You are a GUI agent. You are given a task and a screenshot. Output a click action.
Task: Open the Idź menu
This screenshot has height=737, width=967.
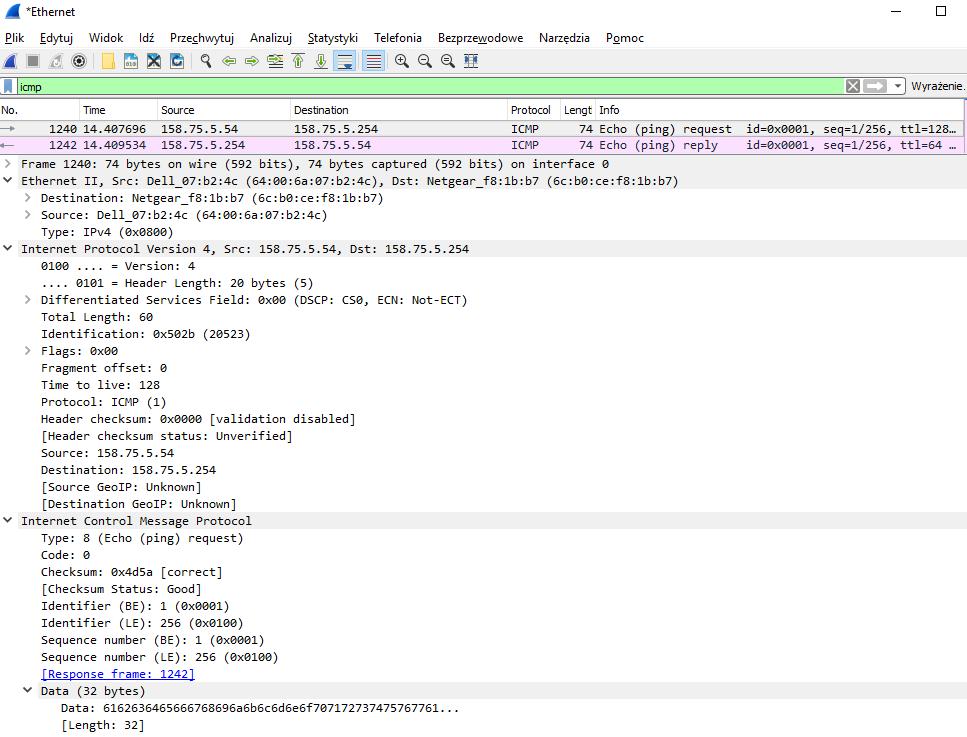click(146, 38)
